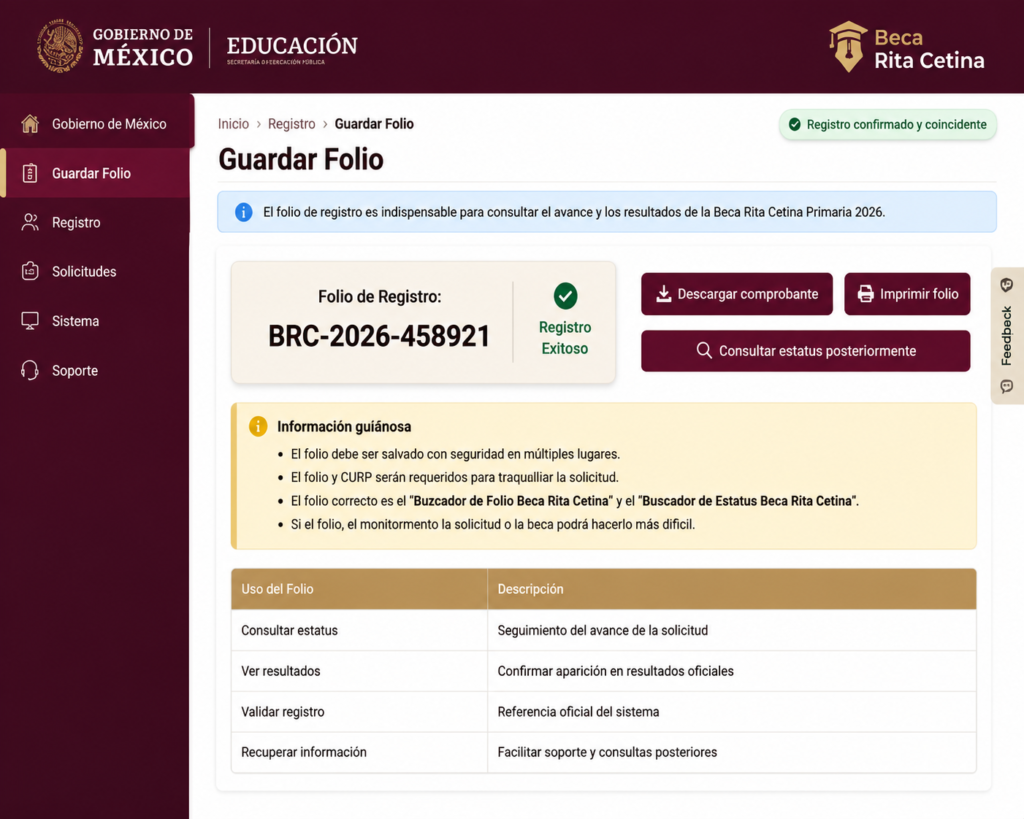Click the Registro breadcrumb link
Viewport: 1024px width, 819px height.
(291, 123)
